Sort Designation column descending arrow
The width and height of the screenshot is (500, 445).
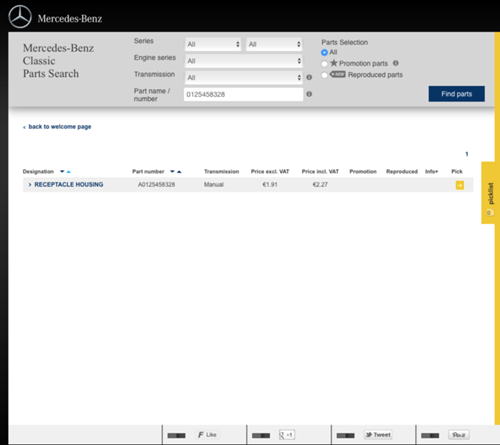[62, 172]
